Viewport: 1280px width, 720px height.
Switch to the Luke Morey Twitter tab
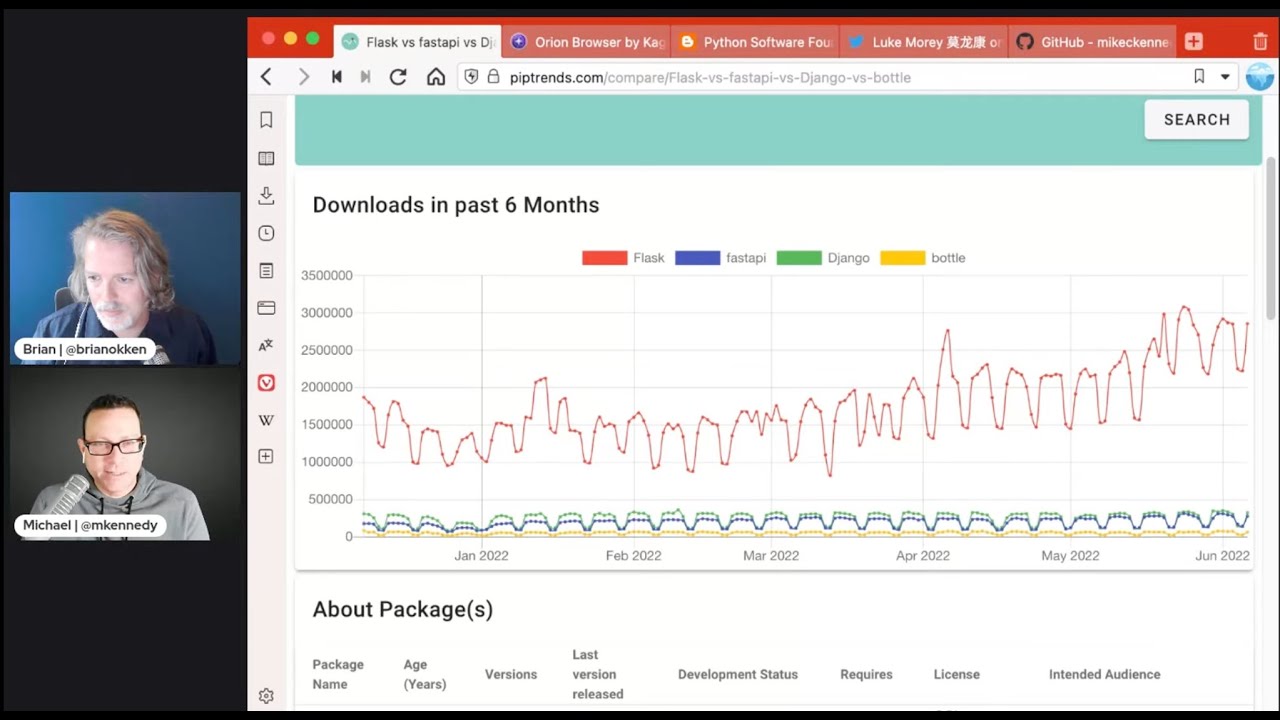tap(924, 42)
